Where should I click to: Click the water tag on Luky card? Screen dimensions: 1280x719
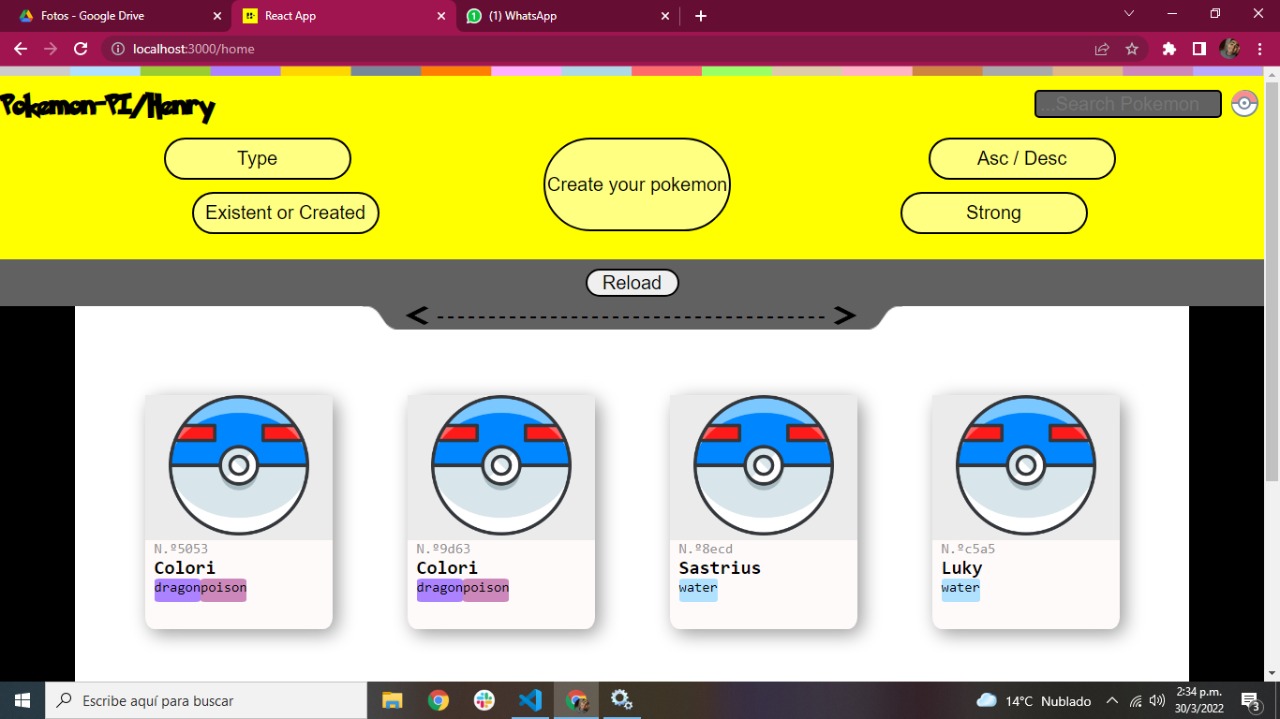tap(960, 589)
